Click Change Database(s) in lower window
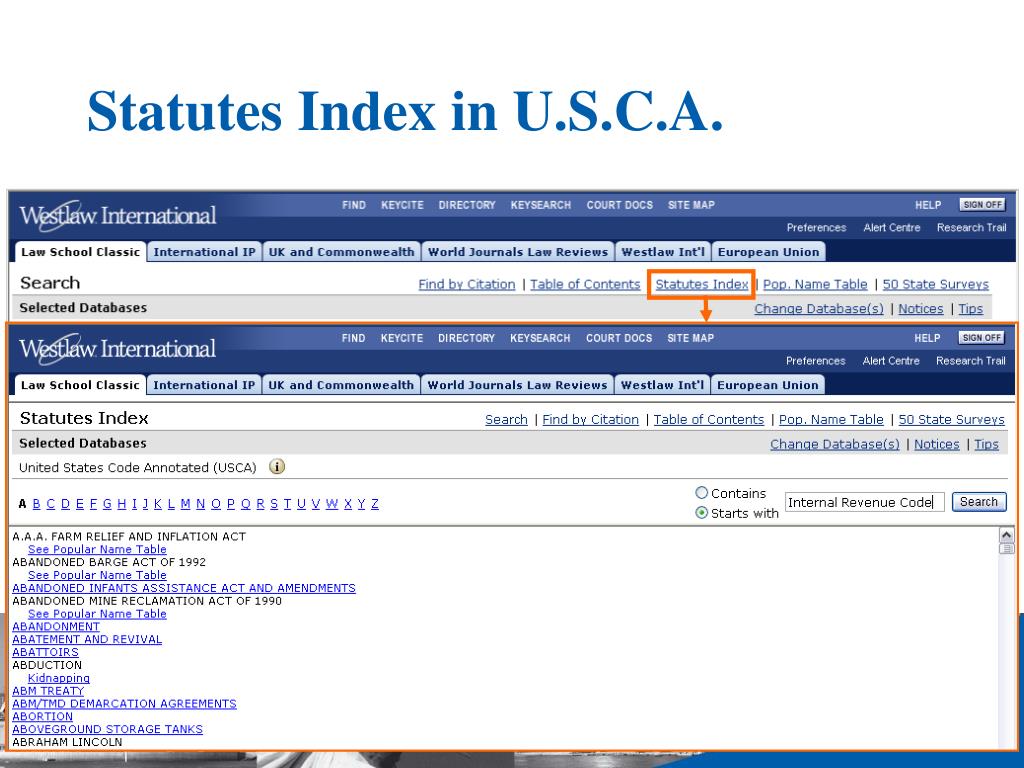 coord(835,445)
